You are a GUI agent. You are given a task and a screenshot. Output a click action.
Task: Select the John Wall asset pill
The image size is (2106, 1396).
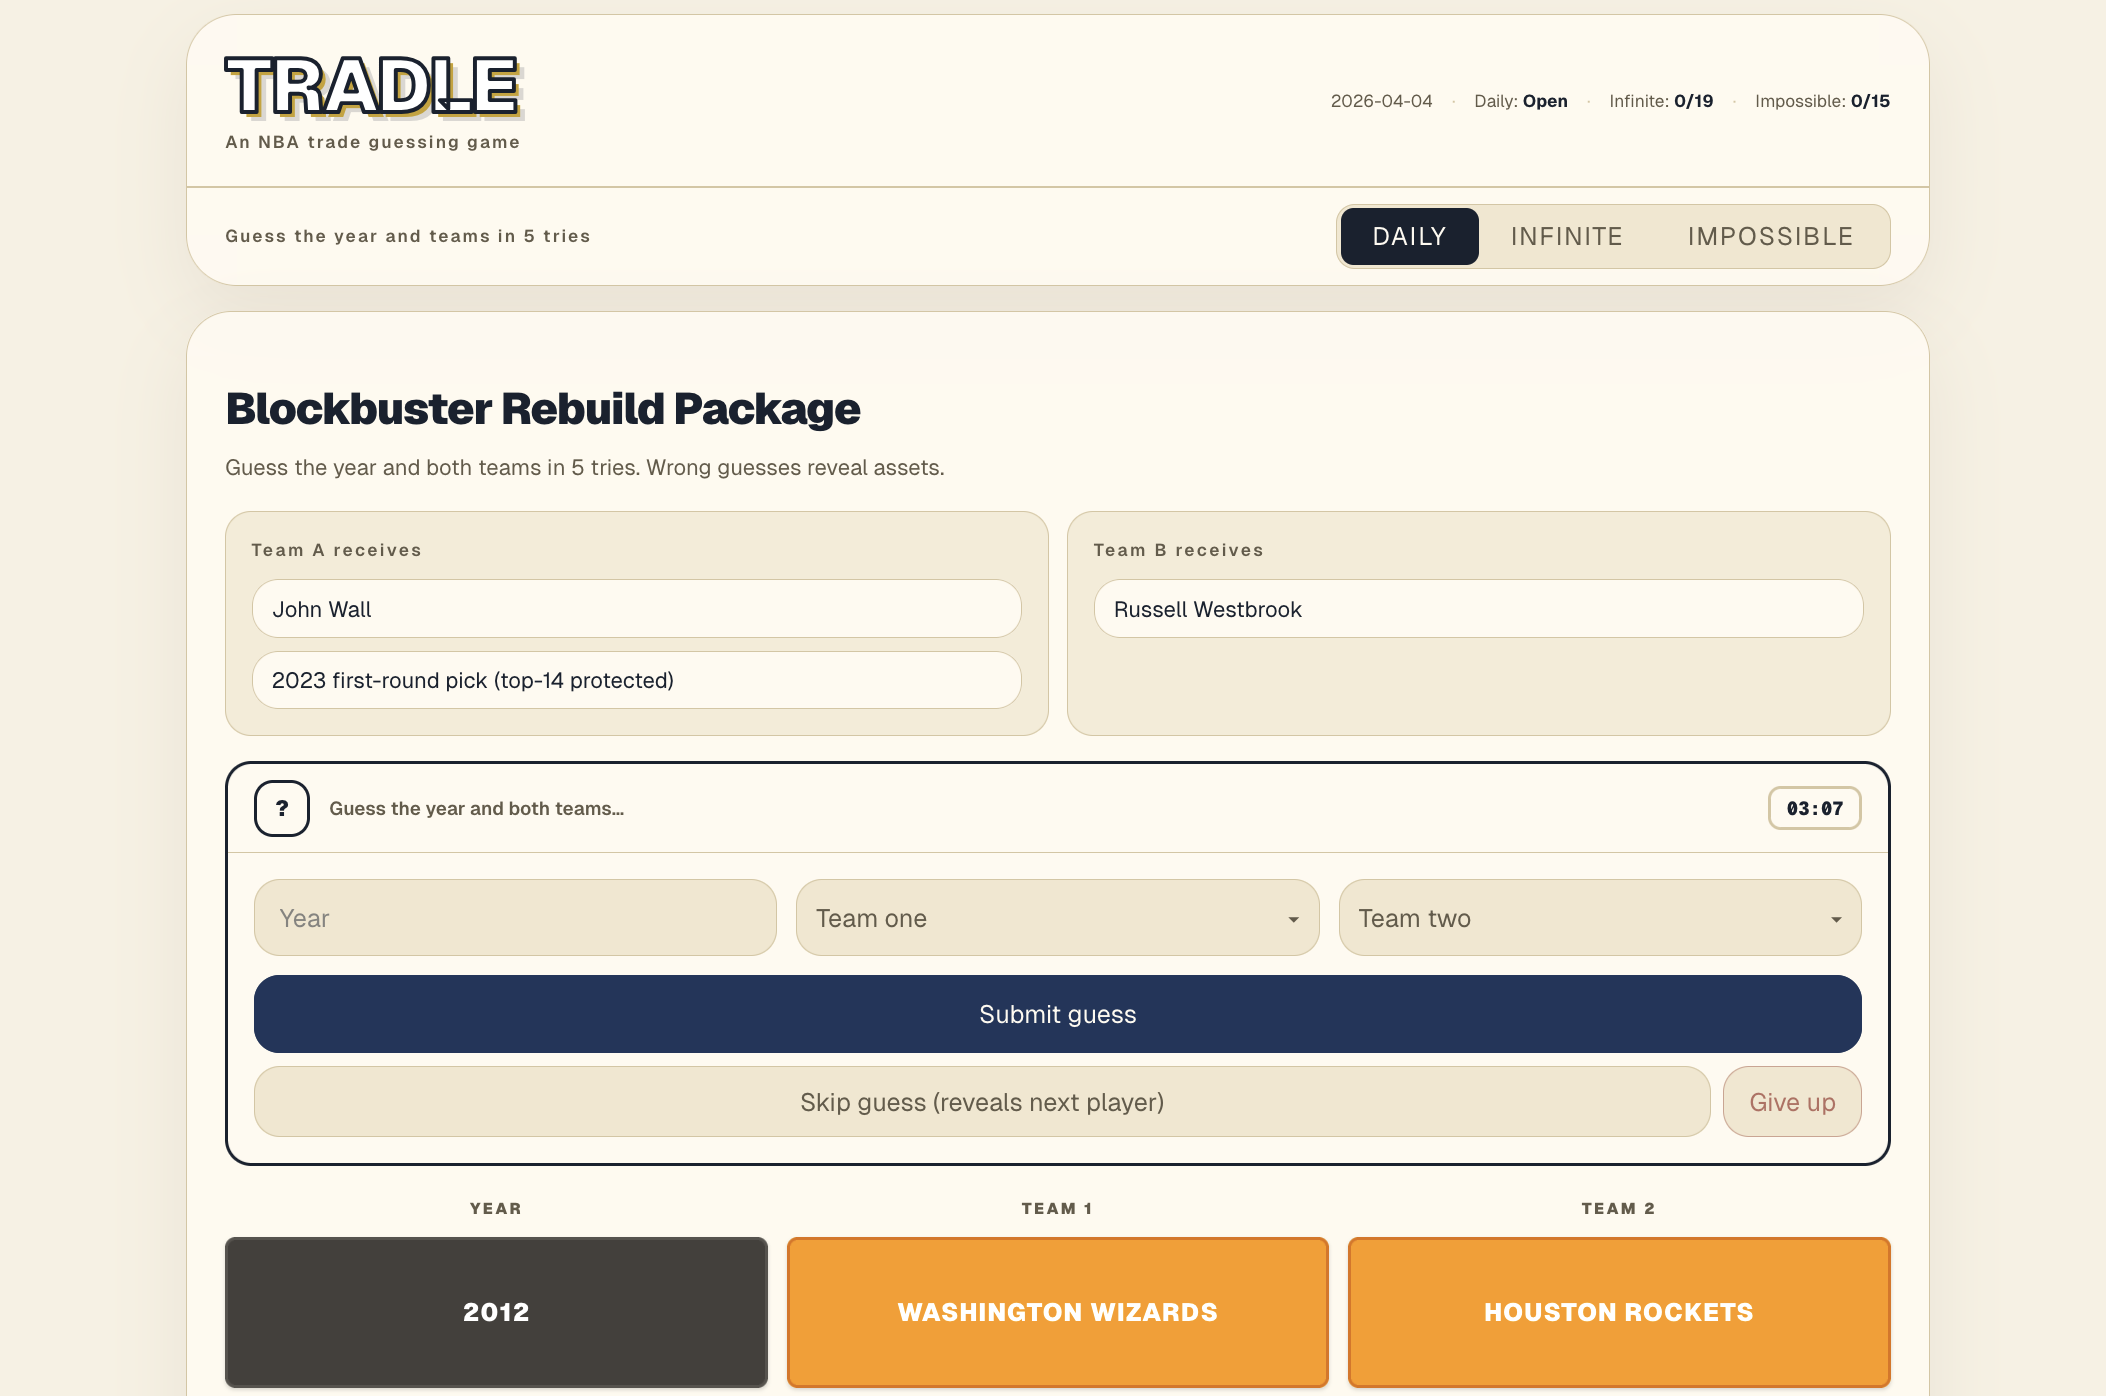pos(636,609)
